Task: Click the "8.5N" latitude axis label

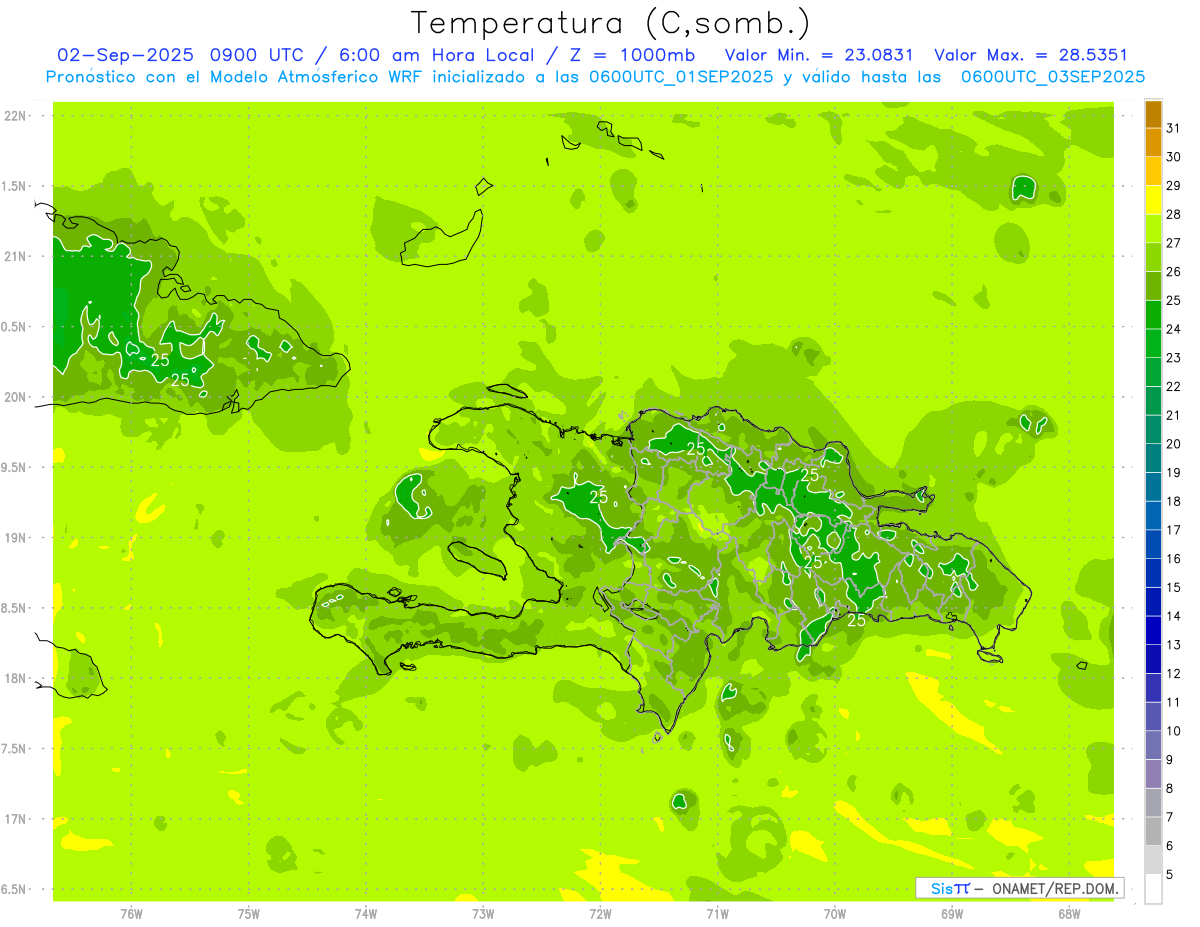Action: click(x=15, y=608)
